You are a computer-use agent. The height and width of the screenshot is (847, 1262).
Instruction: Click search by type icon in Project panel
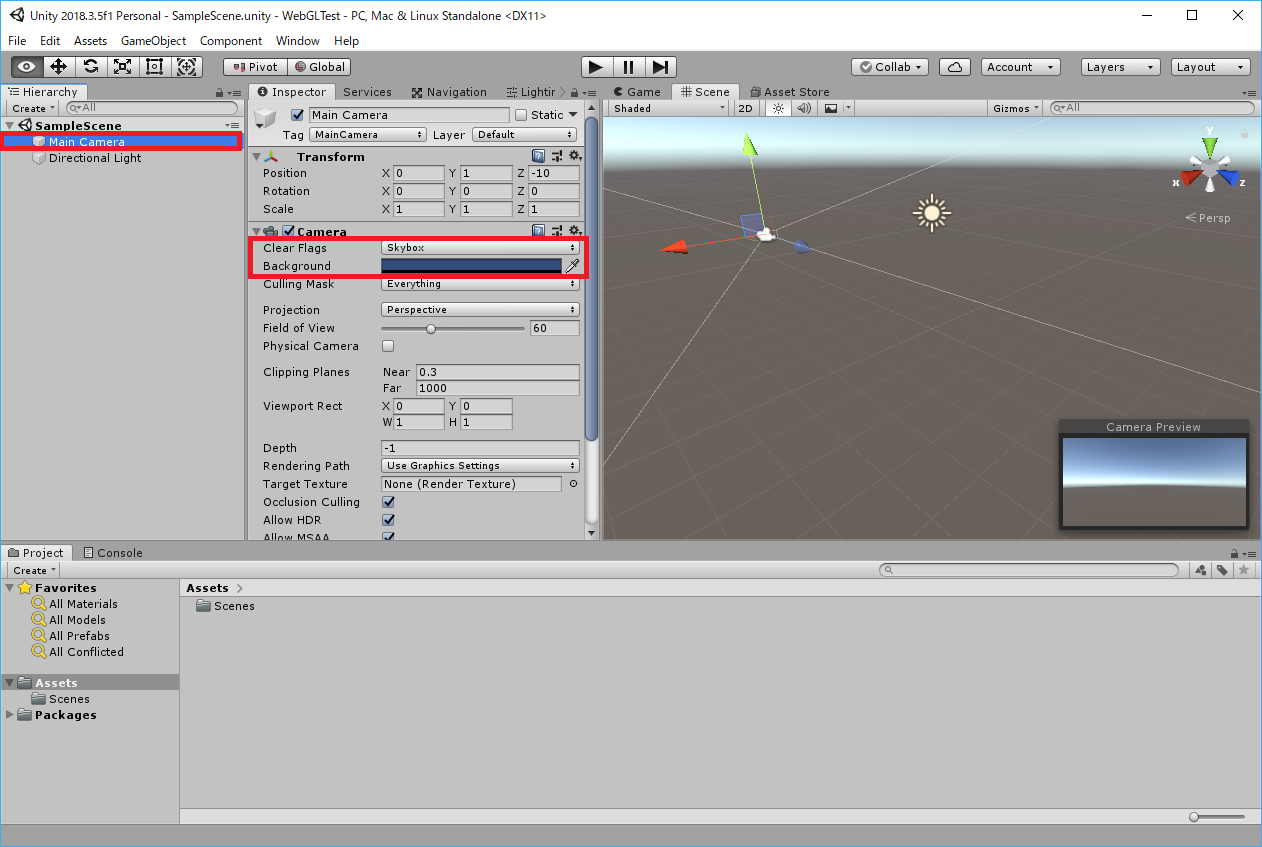(1201, 570)
